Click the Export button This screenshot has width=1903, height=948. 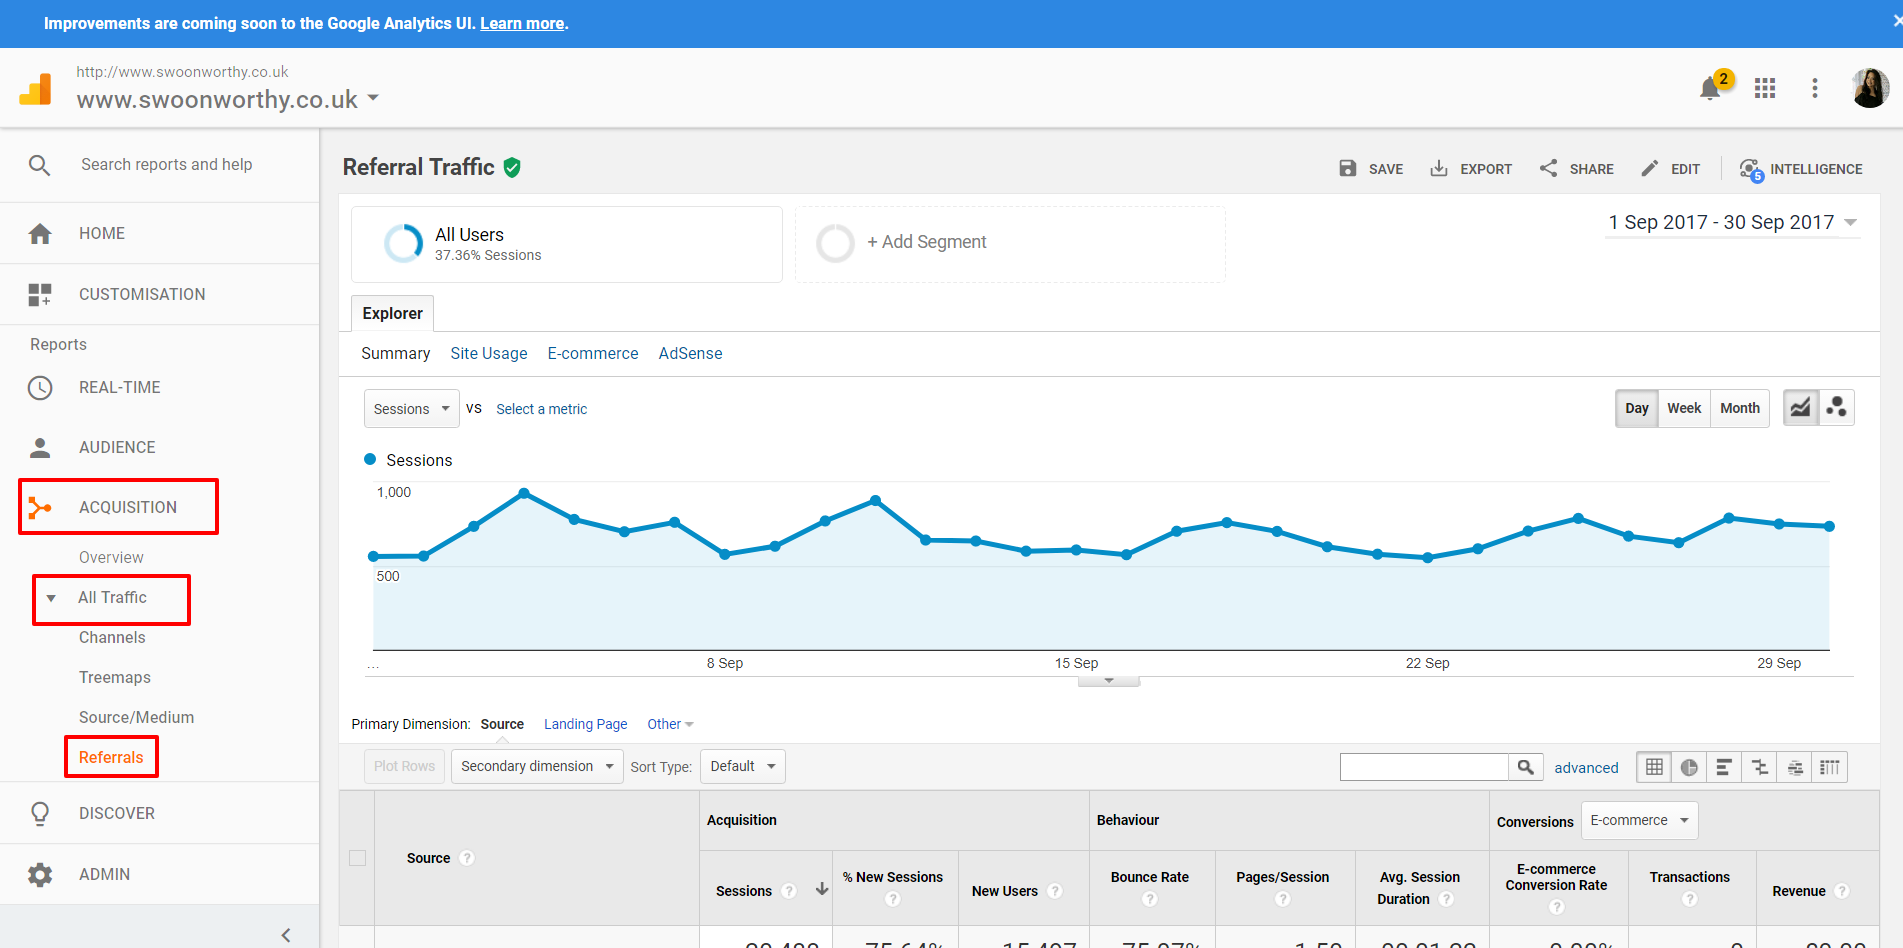[x=1471, y=169]
